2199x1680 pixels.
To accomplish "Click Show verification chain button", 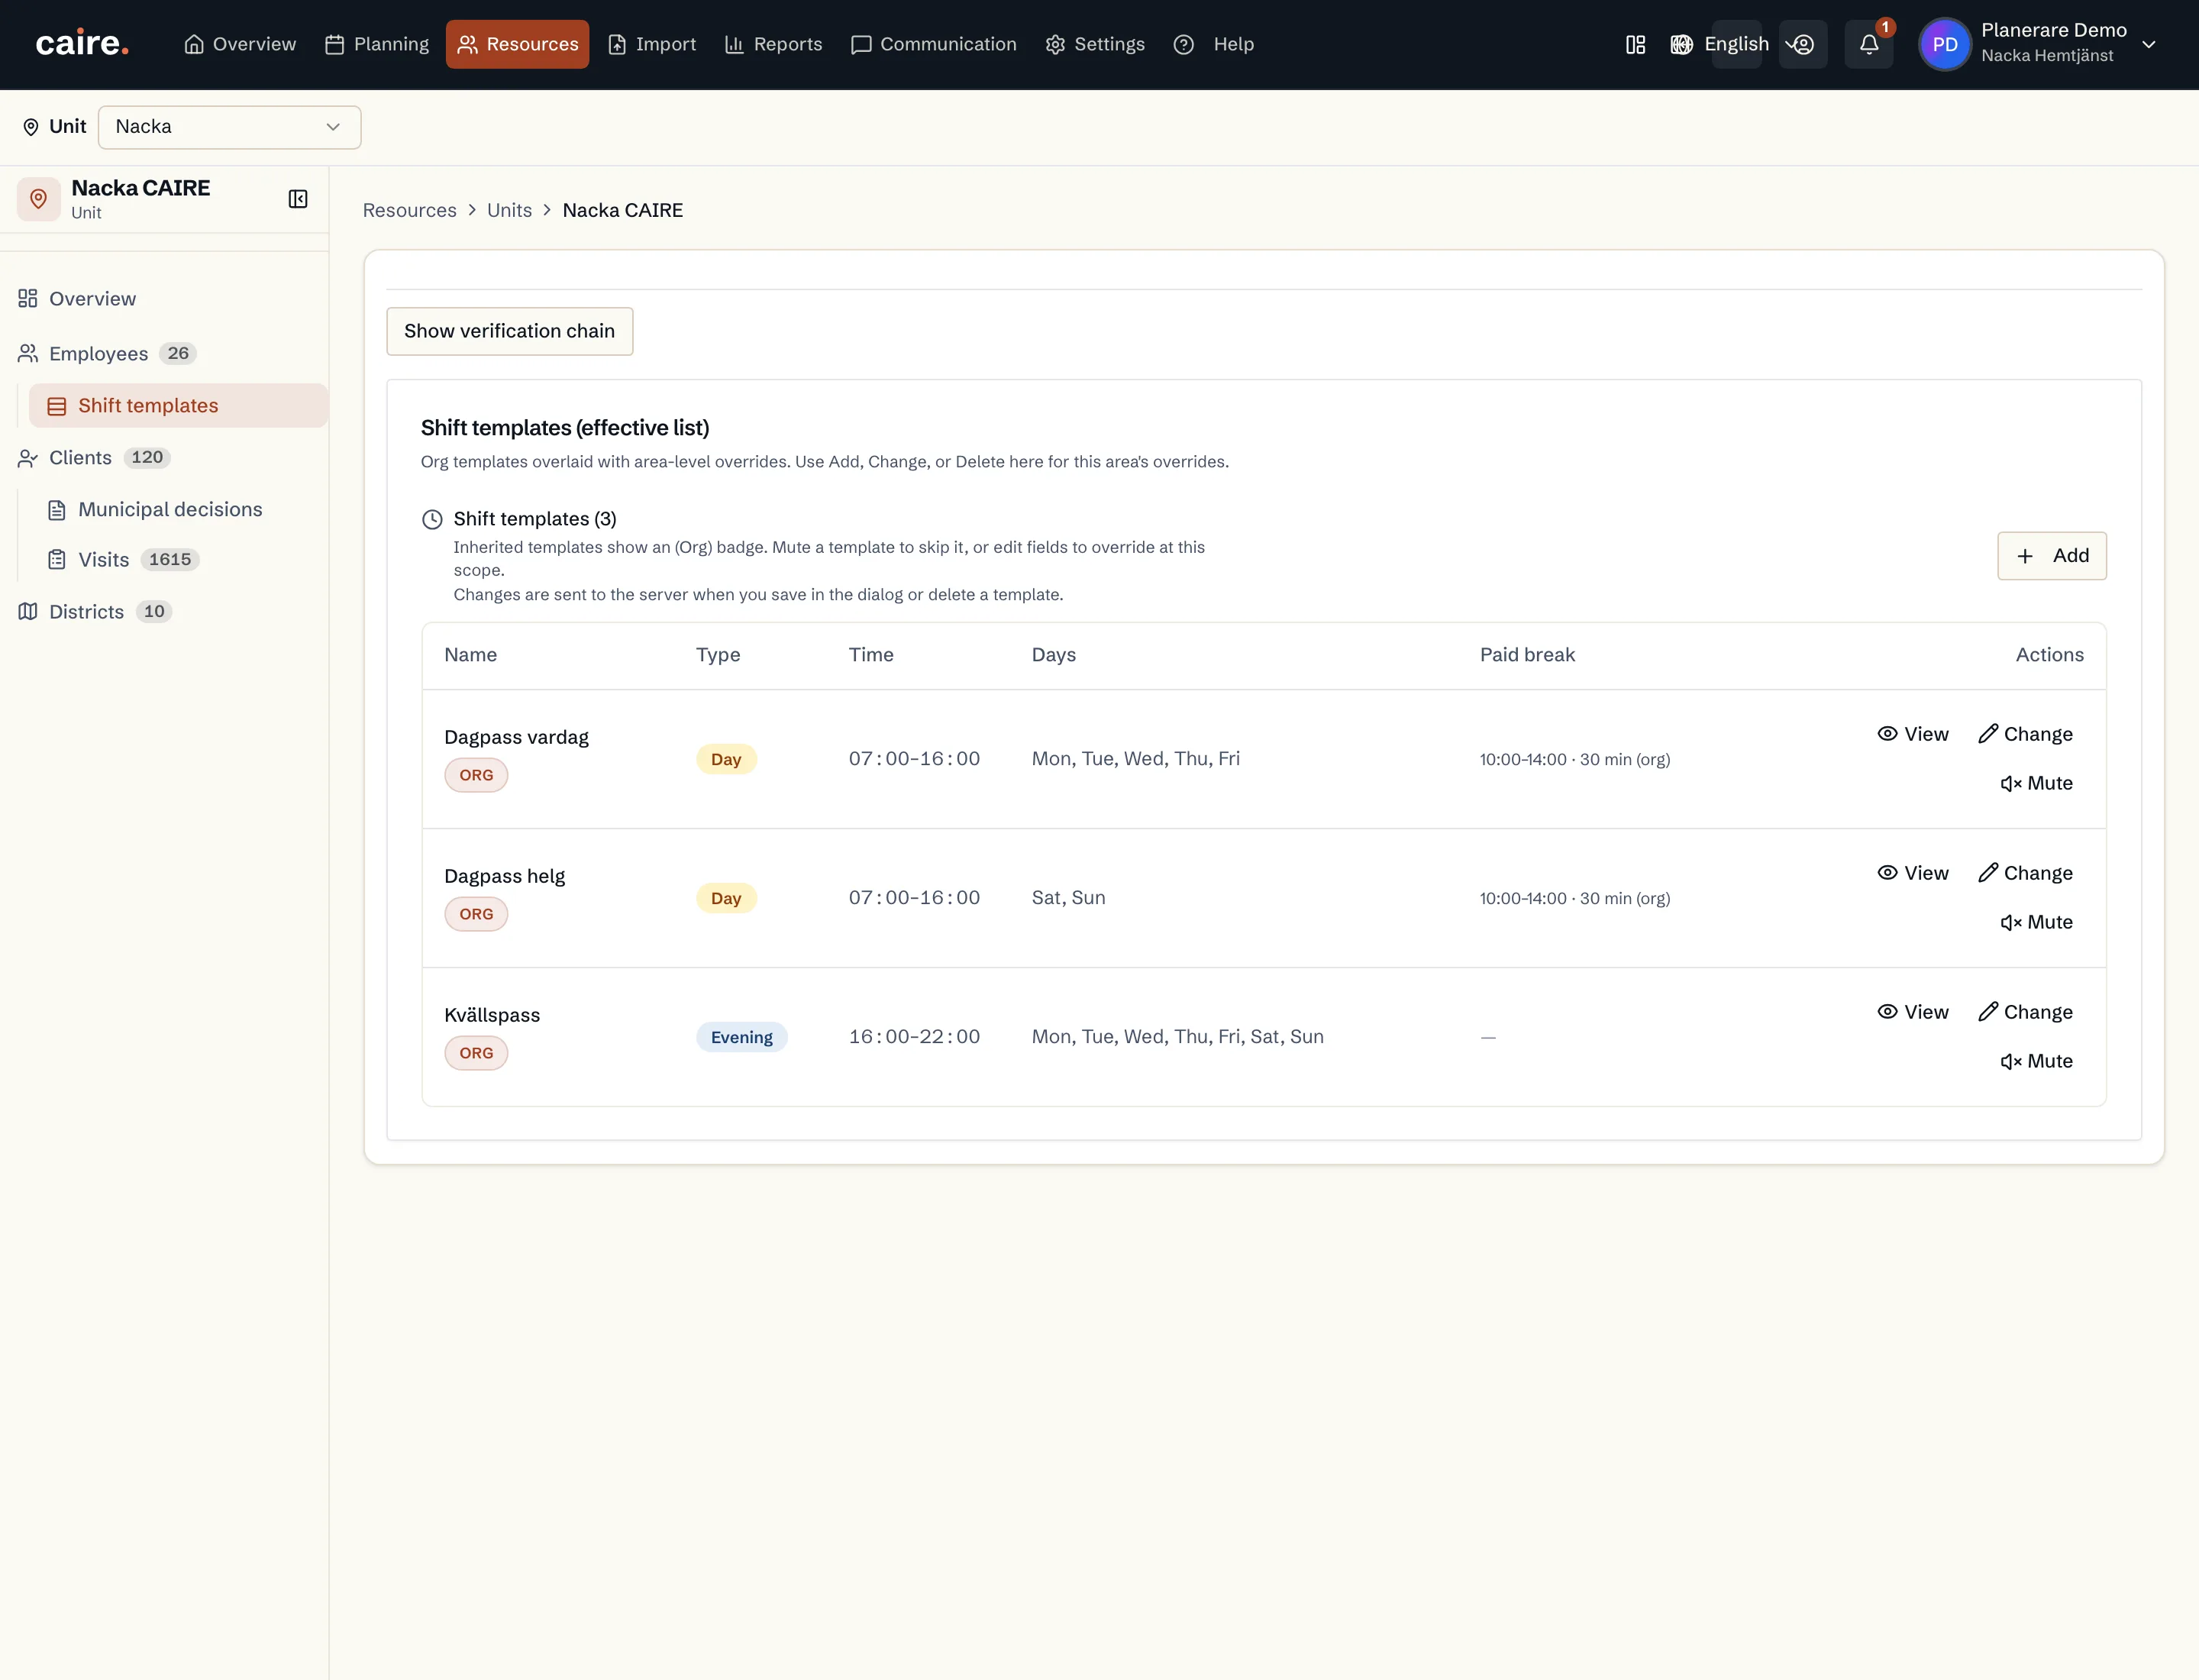I will [510, 331].
